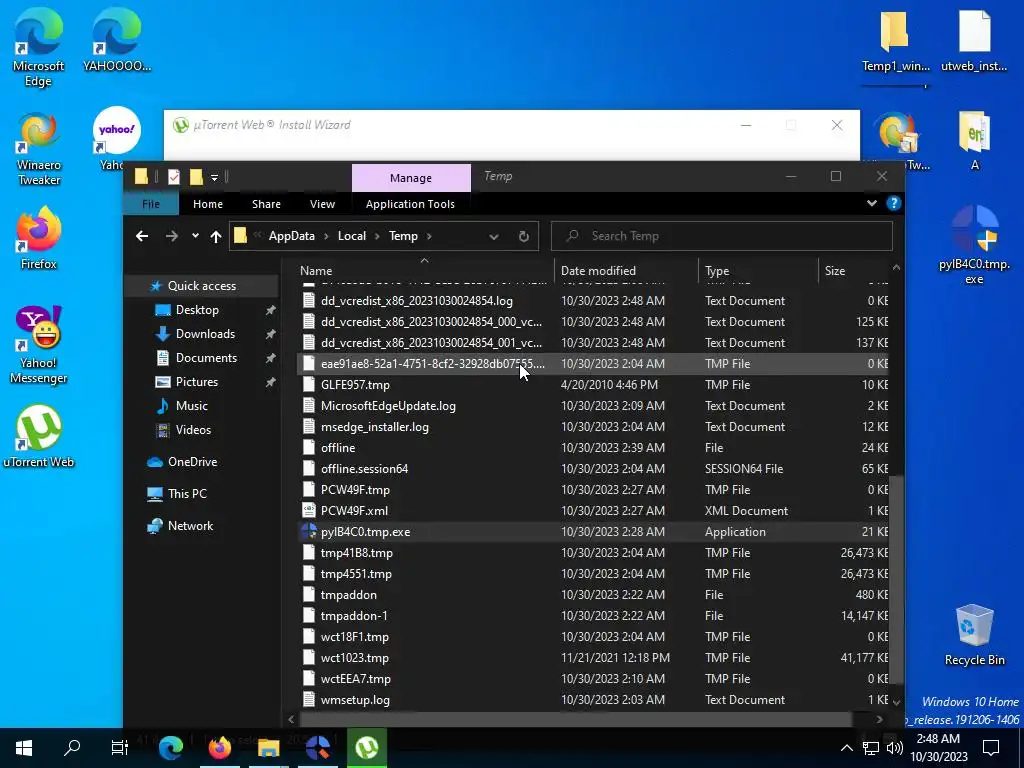Switch to Share ribbon tab
1024x768 pixels.
tap(266, 204)
